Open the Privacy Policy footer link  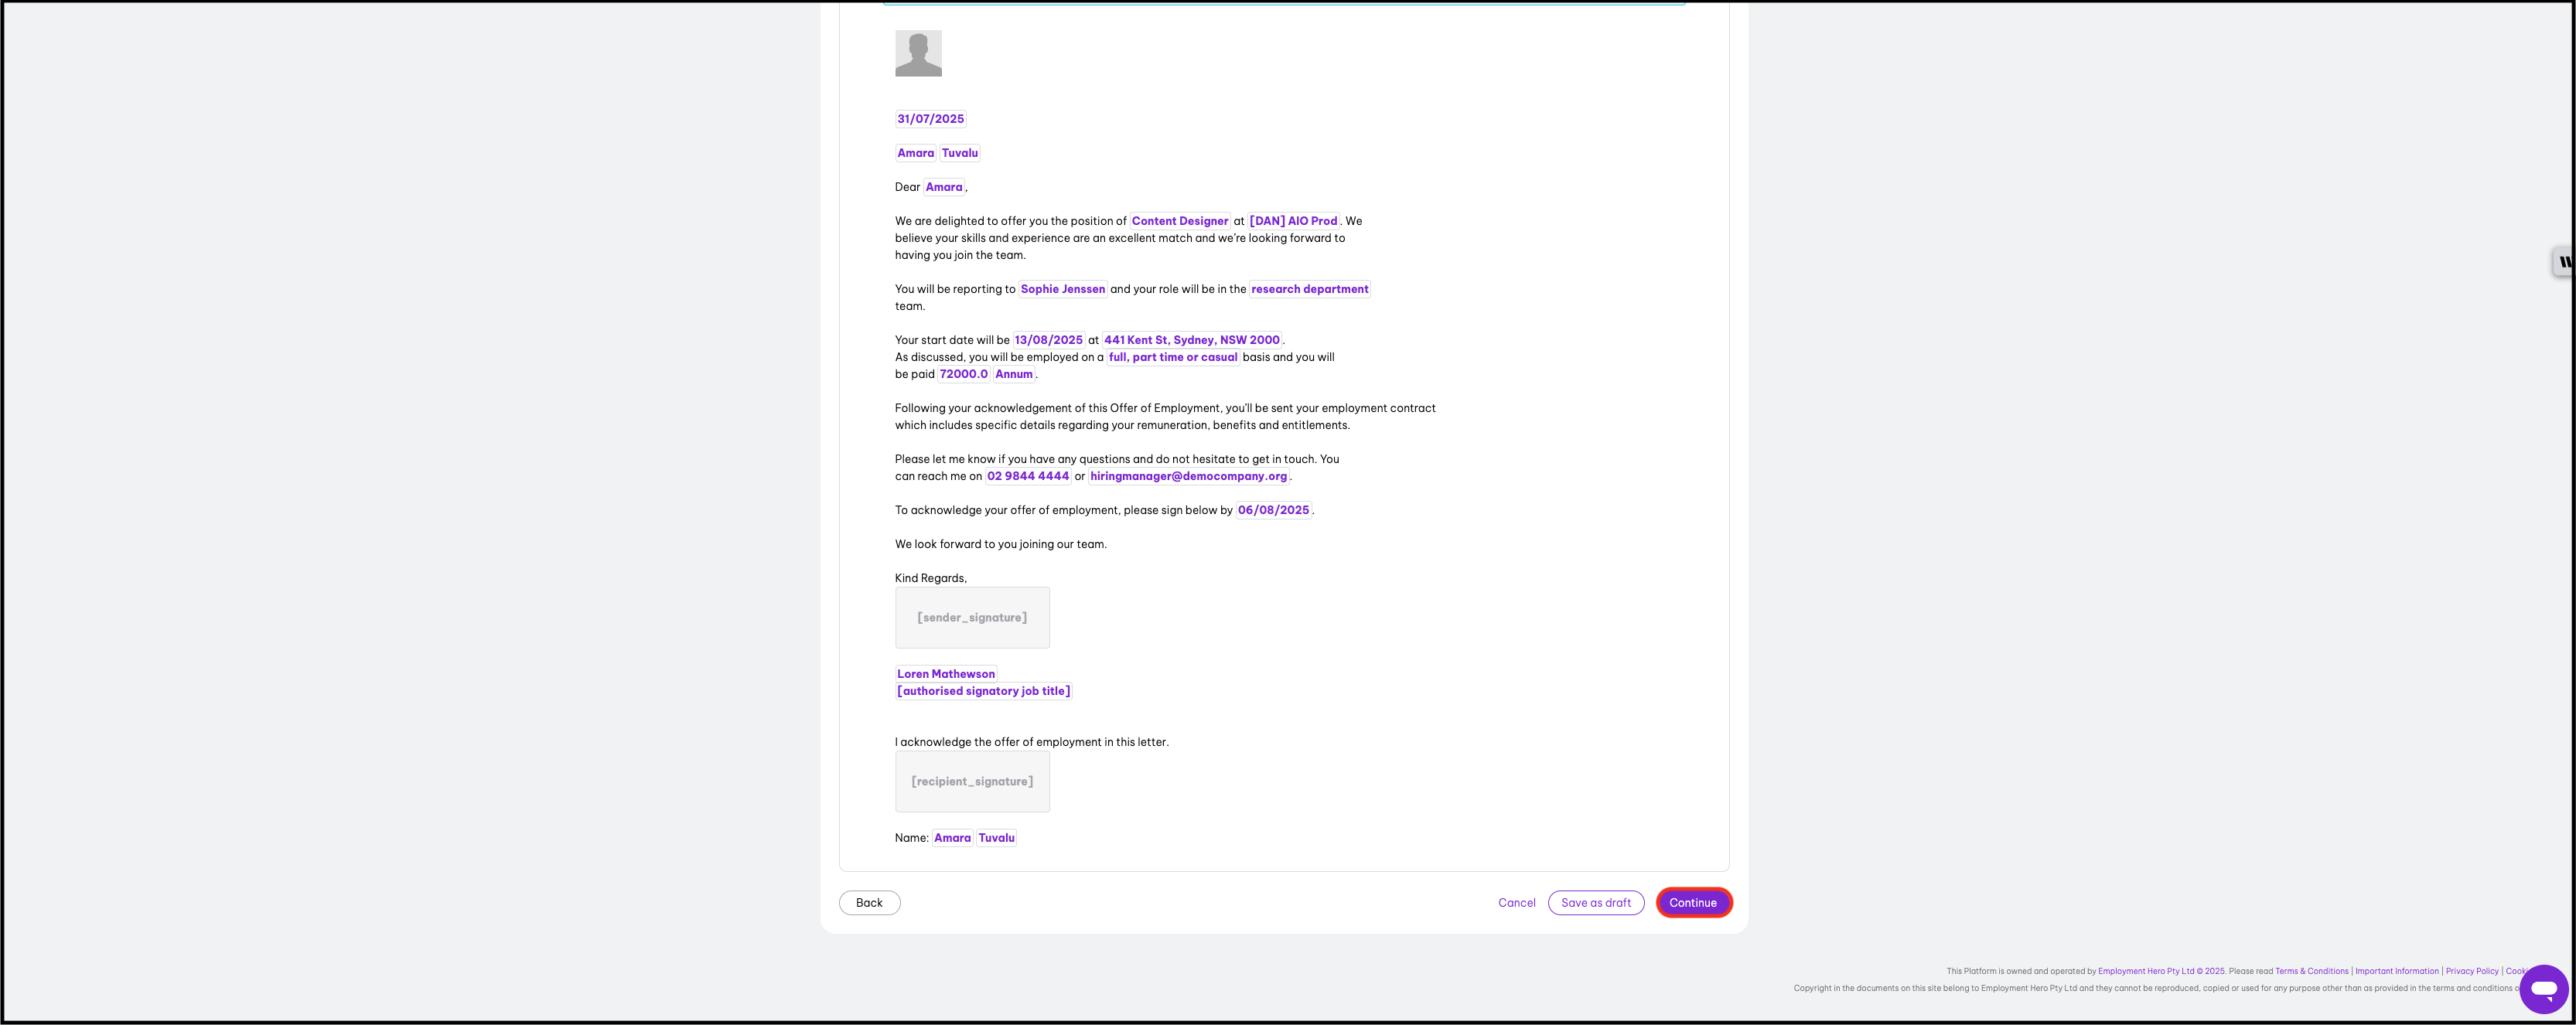[x=2471, y=971]
